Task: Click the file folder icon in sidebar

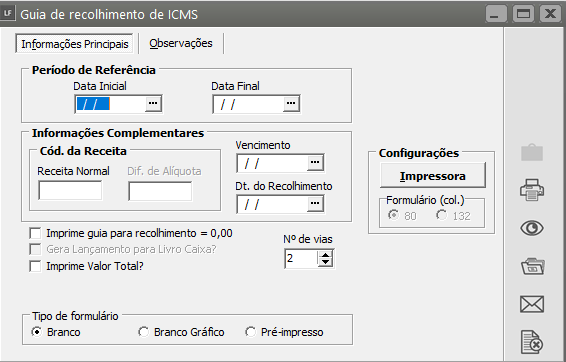Action: [532, 267]
